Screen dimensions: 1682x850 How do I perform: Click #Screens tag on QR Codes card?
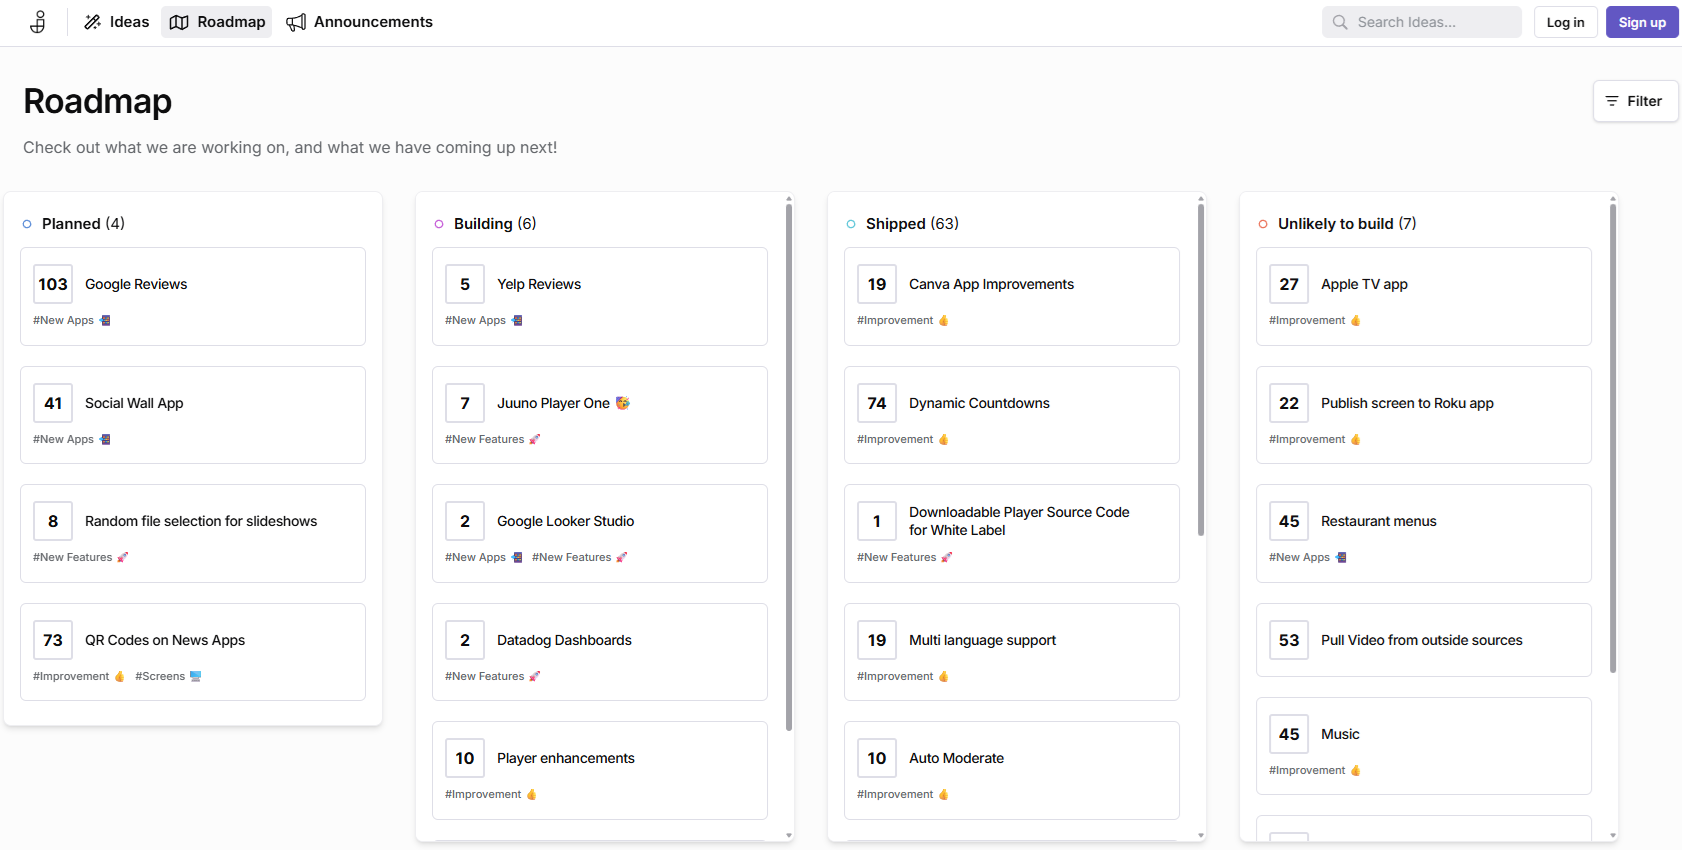[168, 676]
